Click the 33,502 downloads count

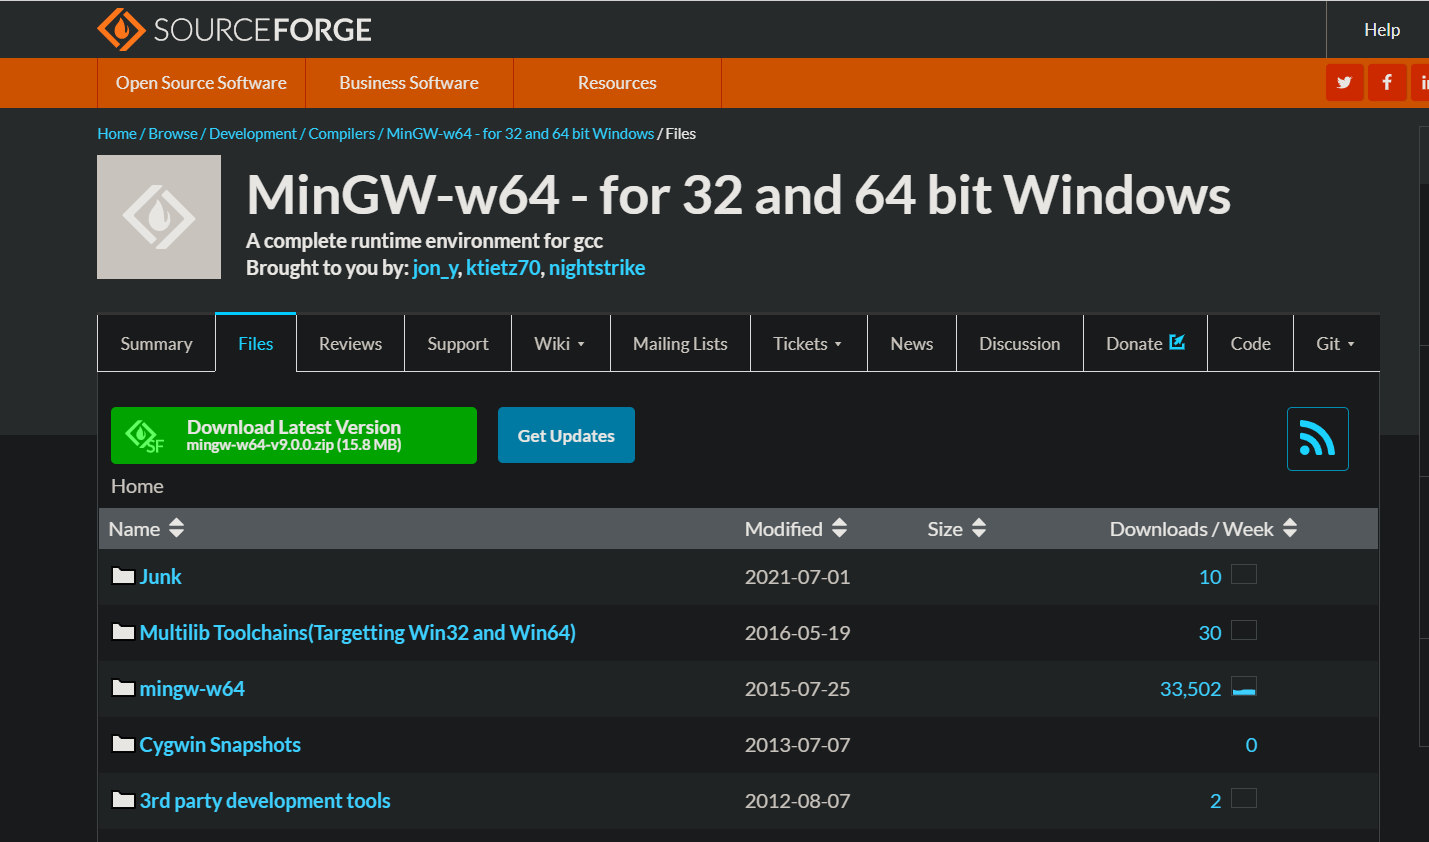[x=1190, y=689]
